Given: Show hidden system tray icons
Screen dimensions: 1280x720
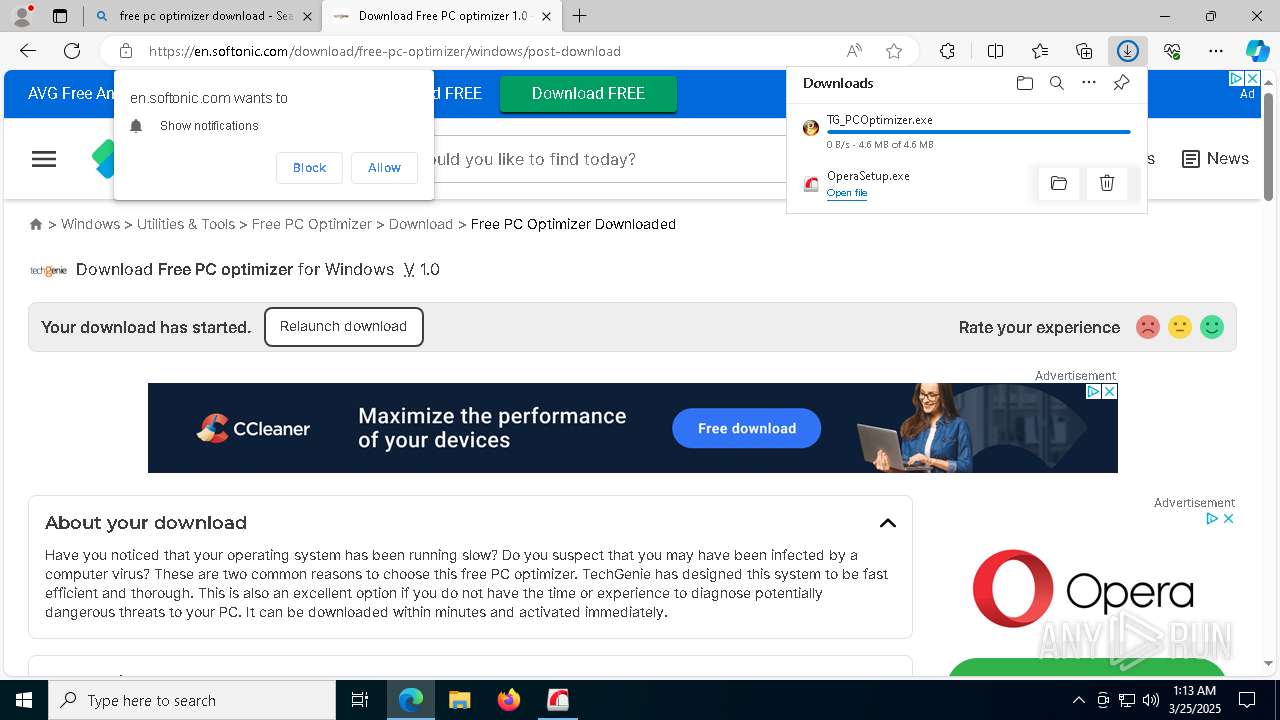Looking at the screenshot, I should point(1078,700).
